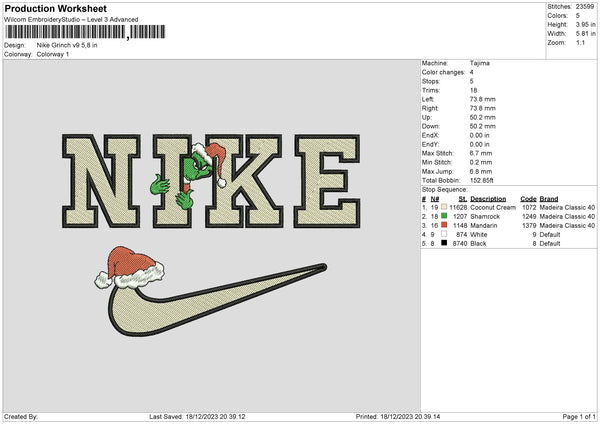Click the Shamrock green color swatch

(x=444, y=216)
